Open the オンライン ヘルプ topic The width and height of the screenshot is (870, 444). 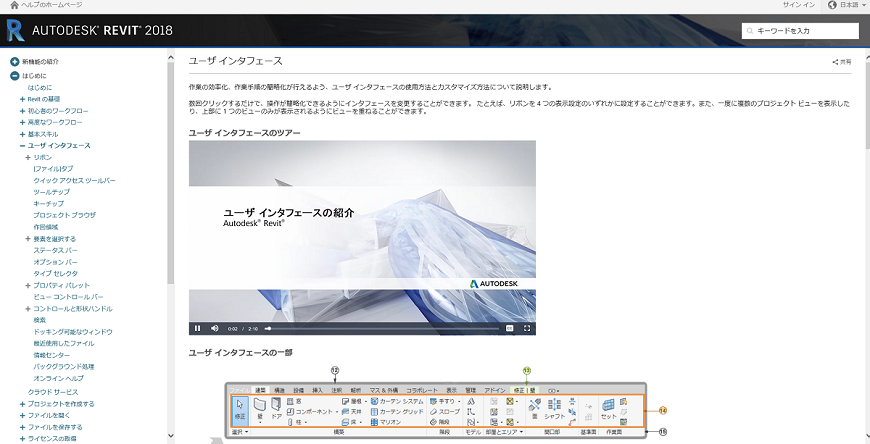tap(58, 379)
